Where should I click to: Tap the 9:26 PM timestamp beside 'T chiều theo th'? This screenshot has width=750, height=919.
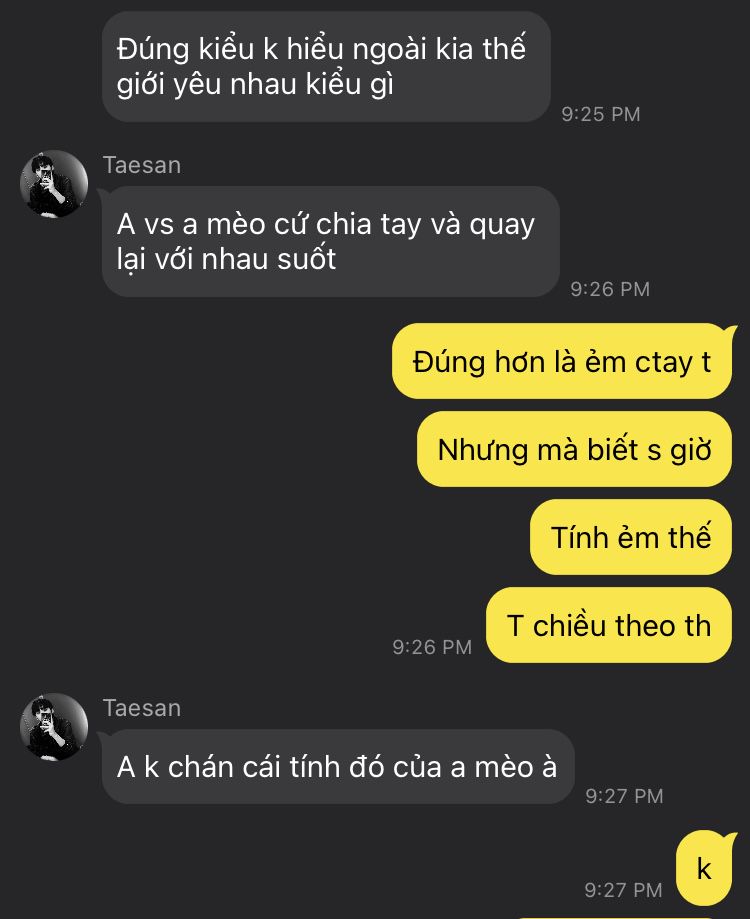[x=432, y=647]
